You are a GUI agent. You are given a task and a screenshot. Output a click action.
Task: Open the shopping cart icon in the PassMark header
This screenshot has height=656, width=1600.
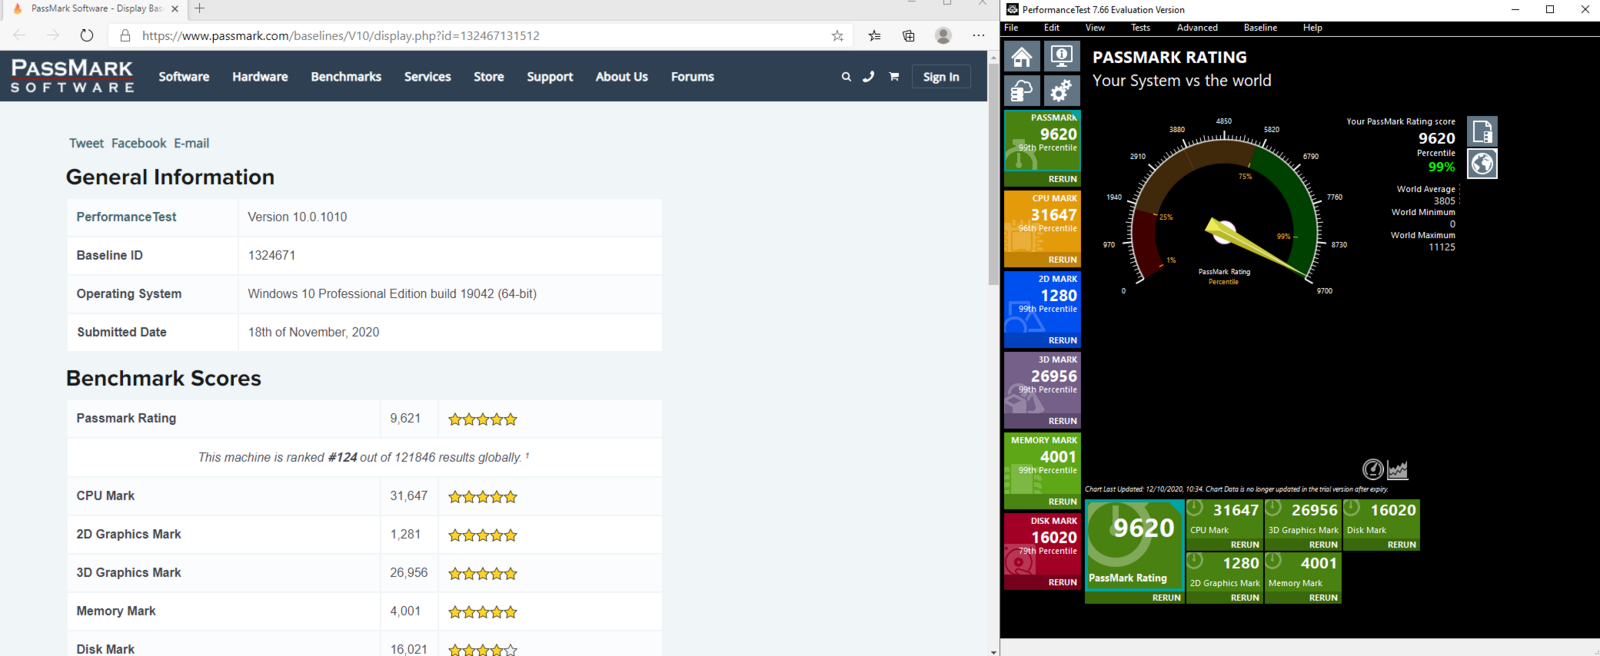(x=893, y=76)
